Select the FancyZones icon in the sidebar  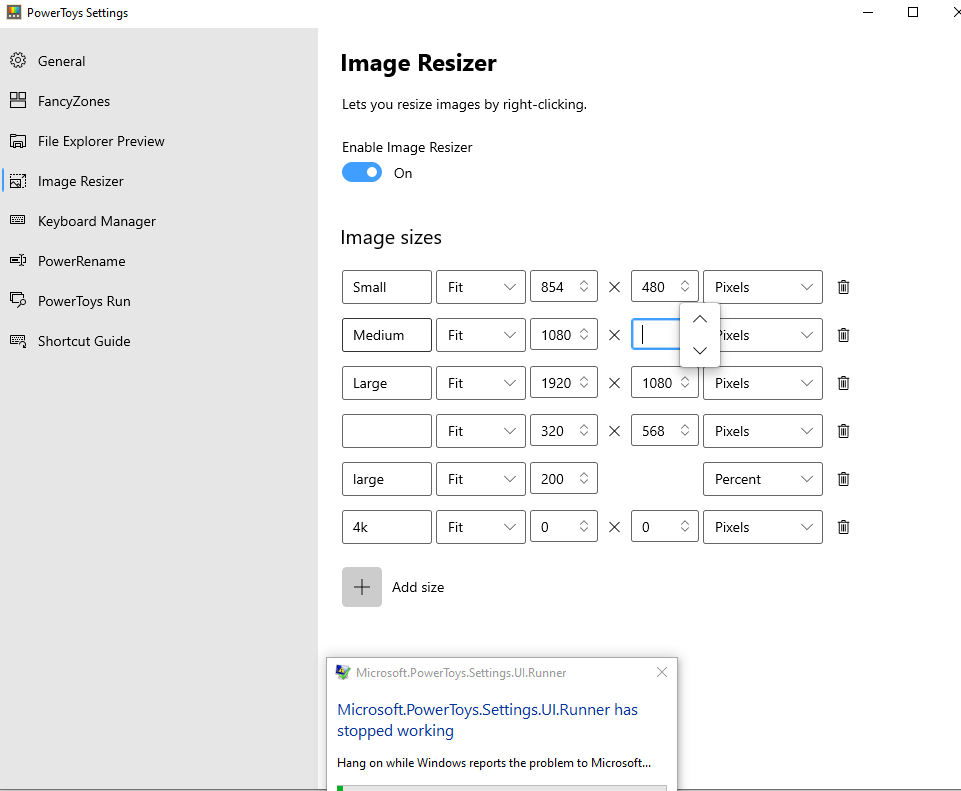(18, 101)
